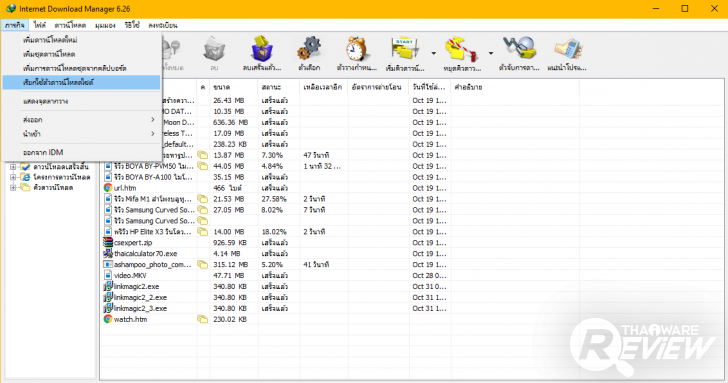
Task: Click the folder icon of the queues tree node
Action: pyautogui.click(x=26, y=188)
